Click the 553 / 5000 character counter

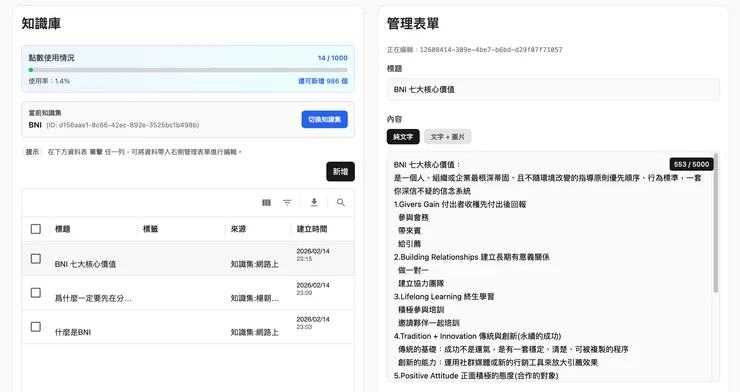(691, 164)
